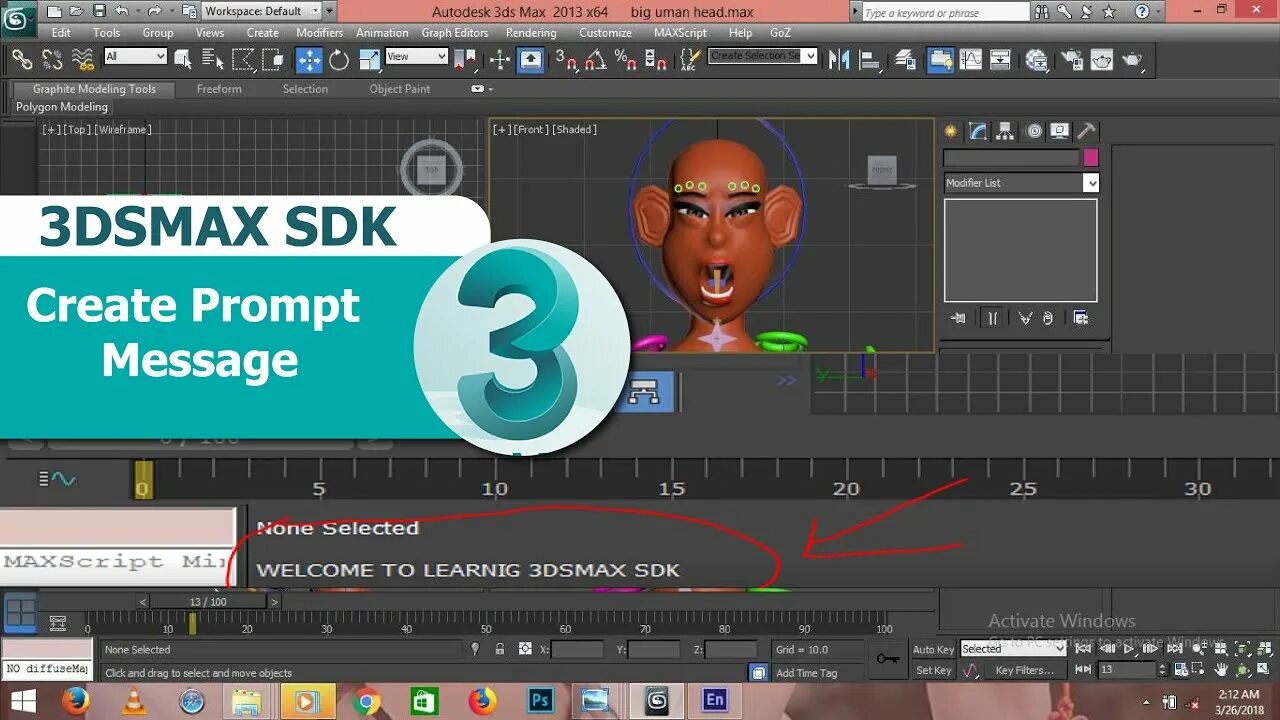Click the Align tool
Screen dimensions: 1280x720
(868, 60)
